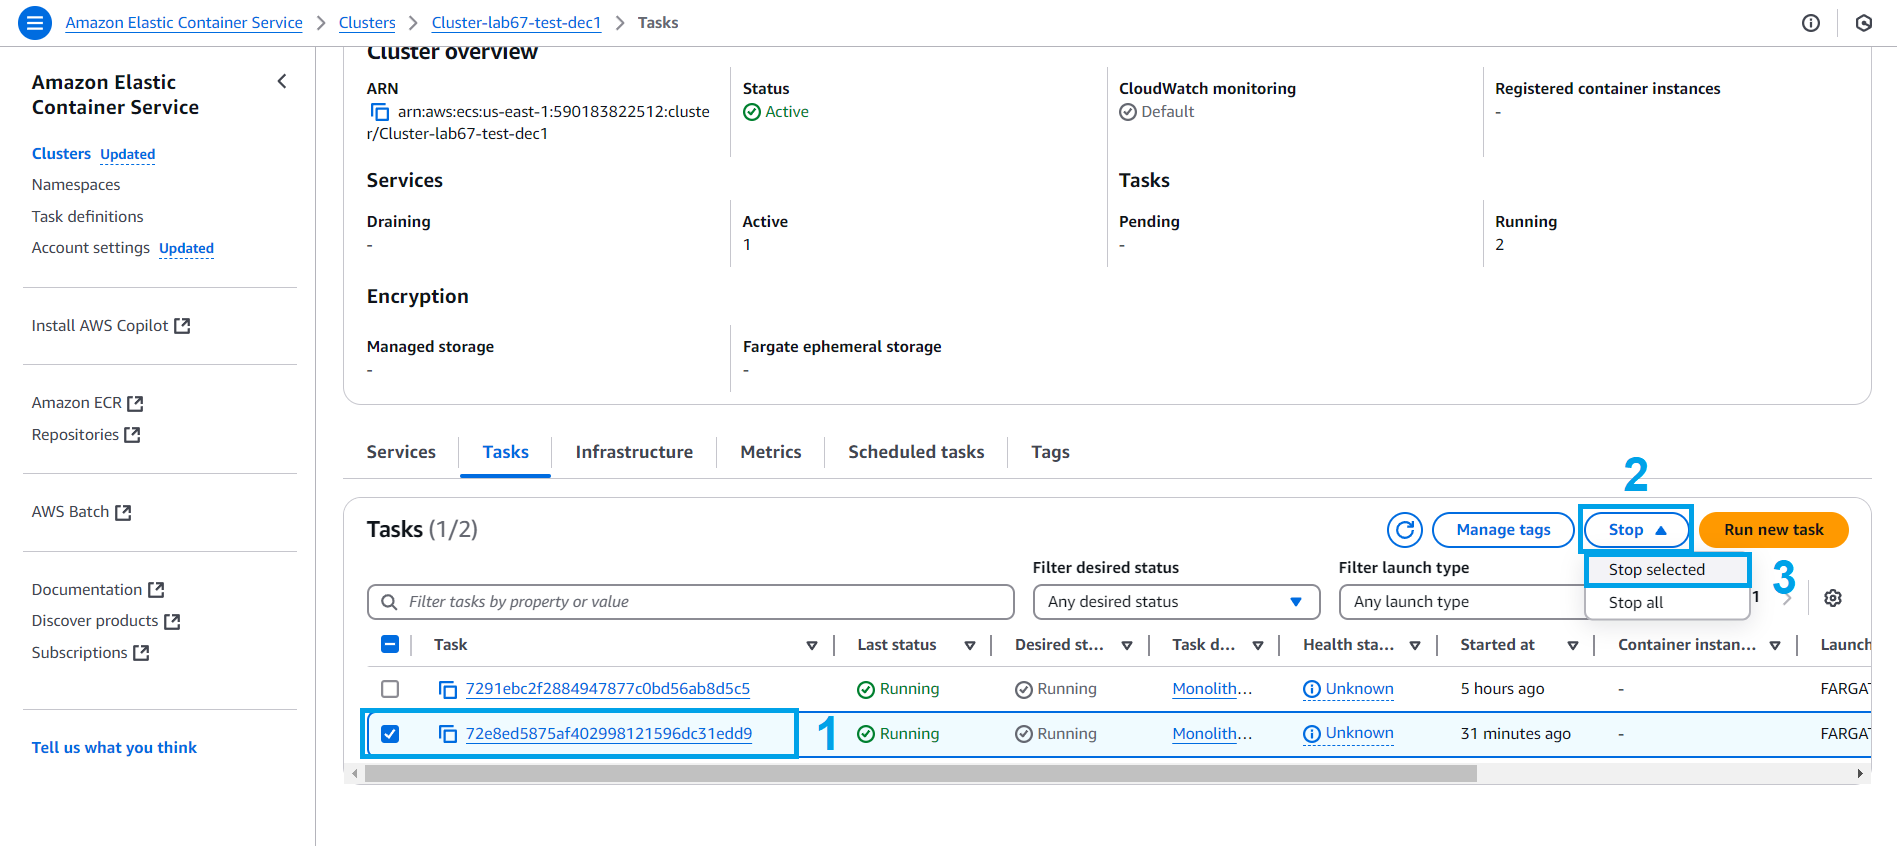Click the external link icon beside AWS Batch
The image size is (1897, 846).
pos(123,512)
